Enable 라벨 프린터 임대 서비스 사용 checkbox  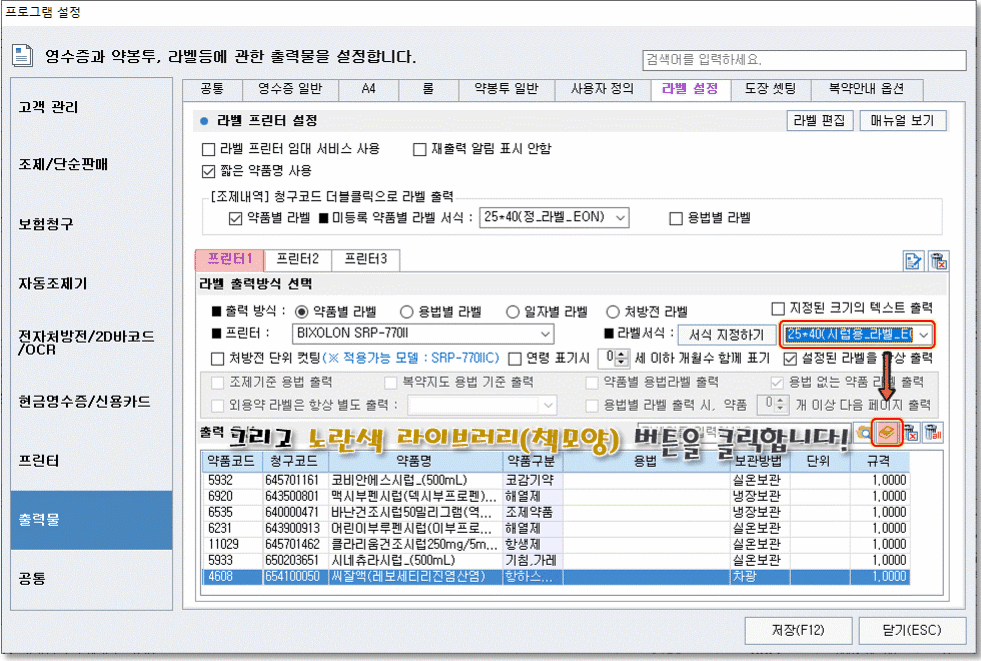pyautogui.click(x=208, y=149)
